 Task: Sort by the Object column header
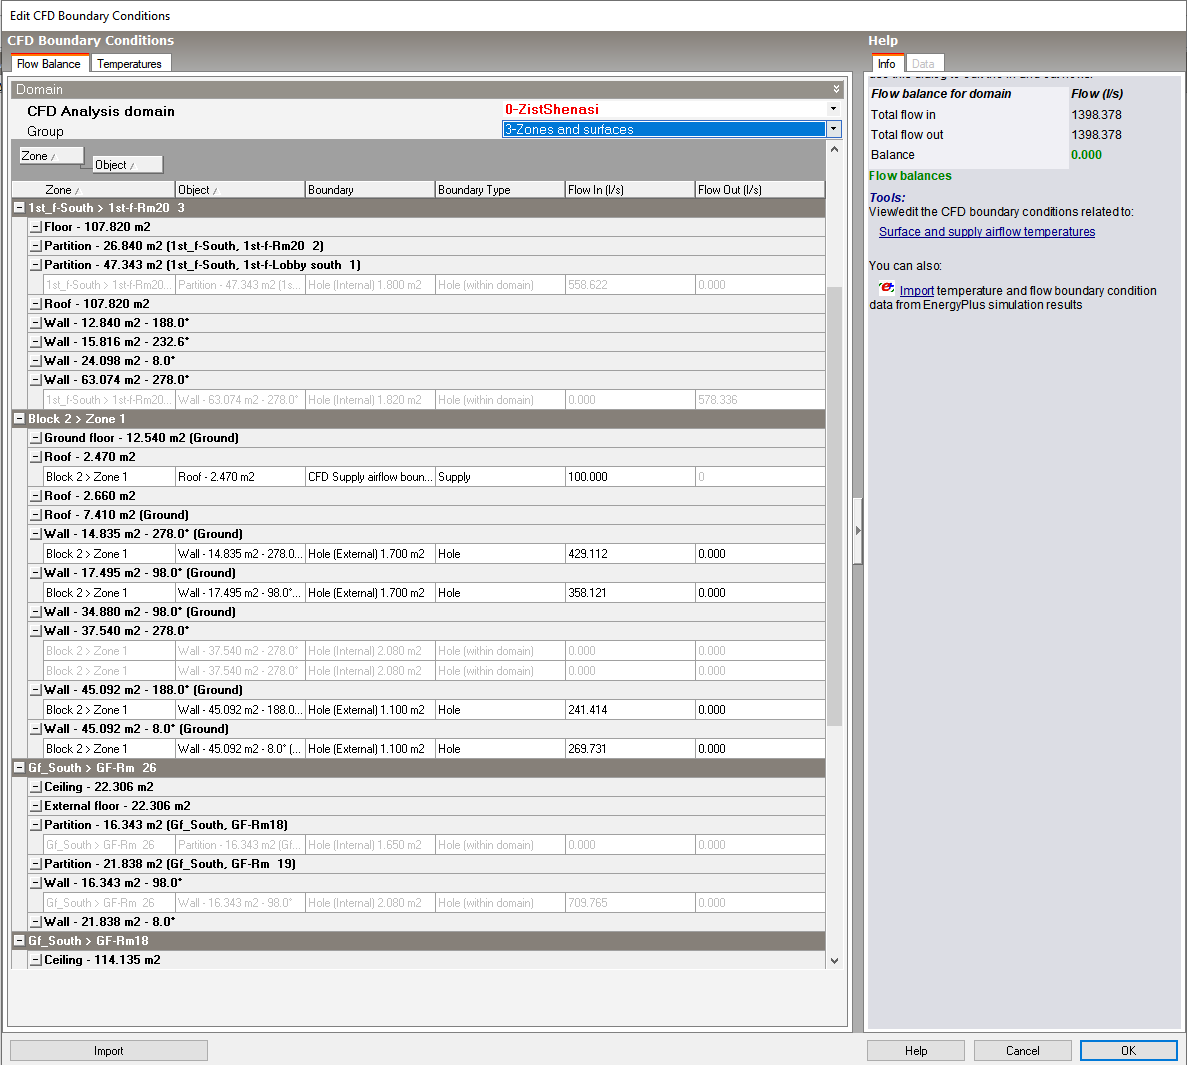(x=240, y=190)
